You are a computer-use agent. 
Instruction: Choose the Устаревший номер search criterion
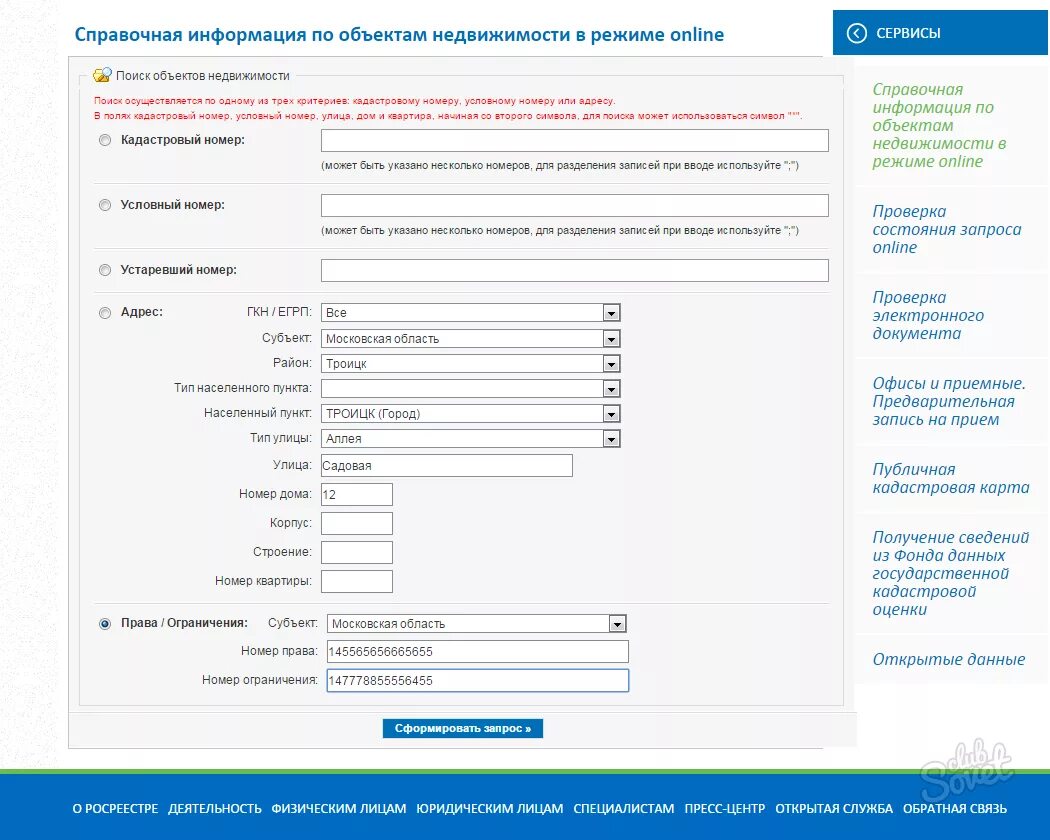(x=104, y=269)
